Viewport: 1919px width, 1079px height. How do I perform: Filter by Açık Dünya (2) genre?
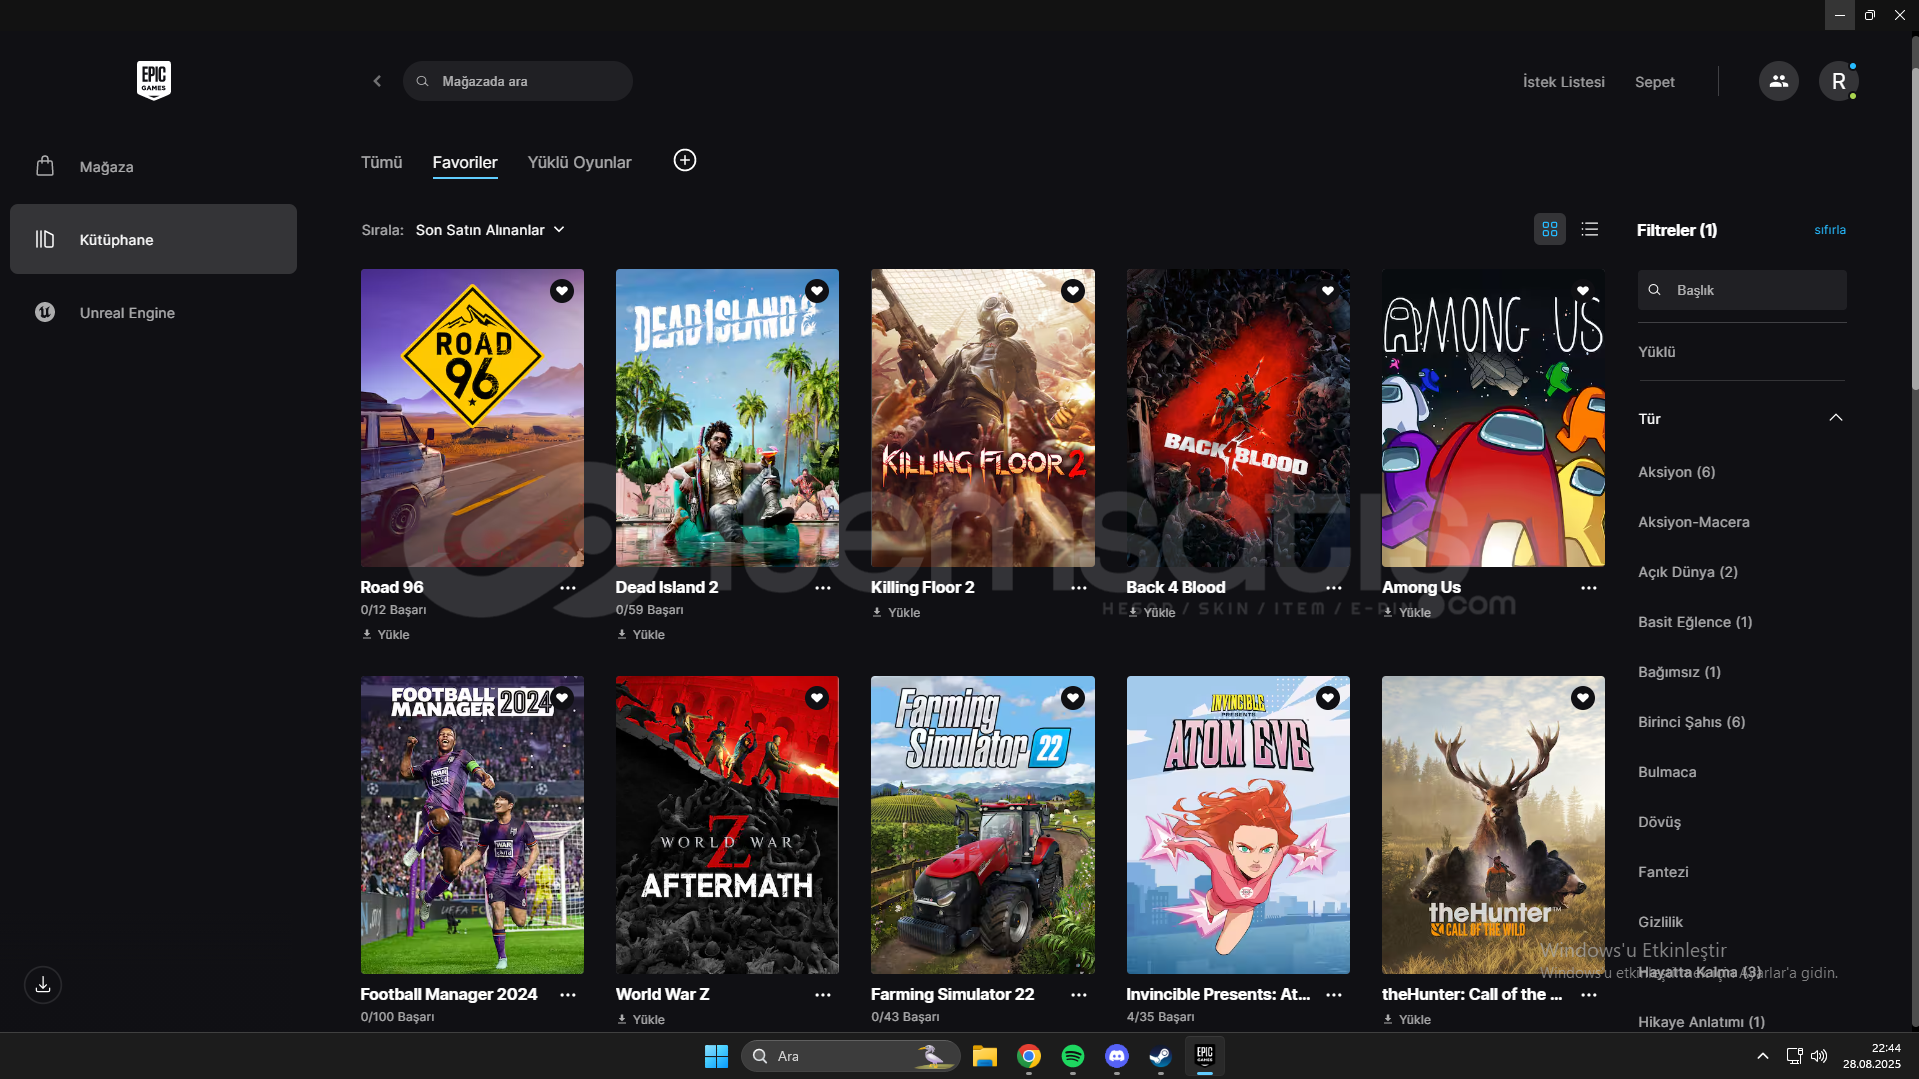1688,572
